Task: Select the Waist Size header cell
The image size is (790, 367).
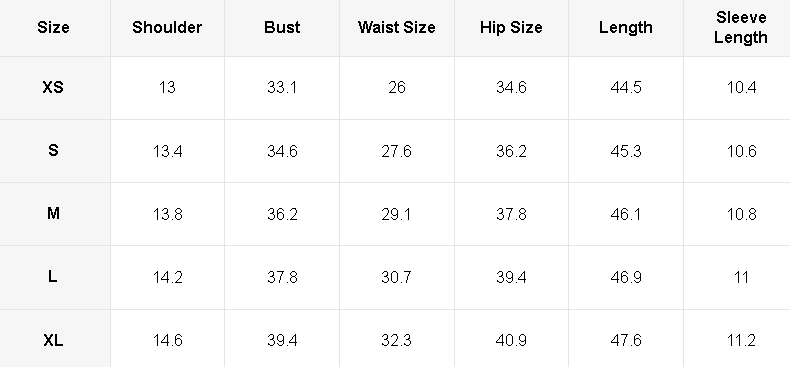Action: pos(397,27)
